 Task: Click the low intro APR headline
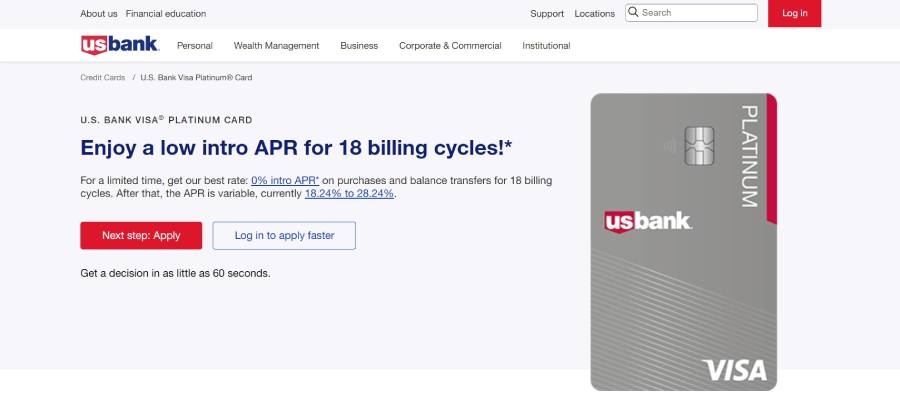tap(296, 148)
